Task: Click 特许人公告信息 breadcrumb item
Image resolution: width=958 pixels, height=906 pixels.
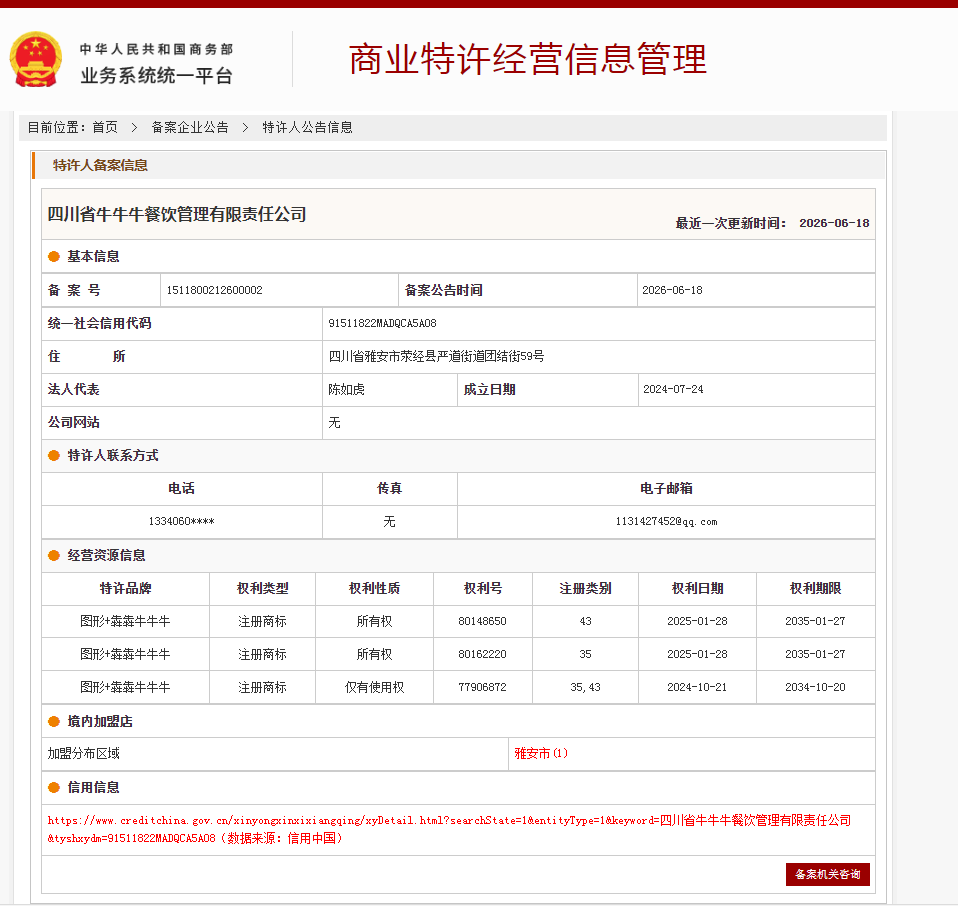Action: [307, 127]
